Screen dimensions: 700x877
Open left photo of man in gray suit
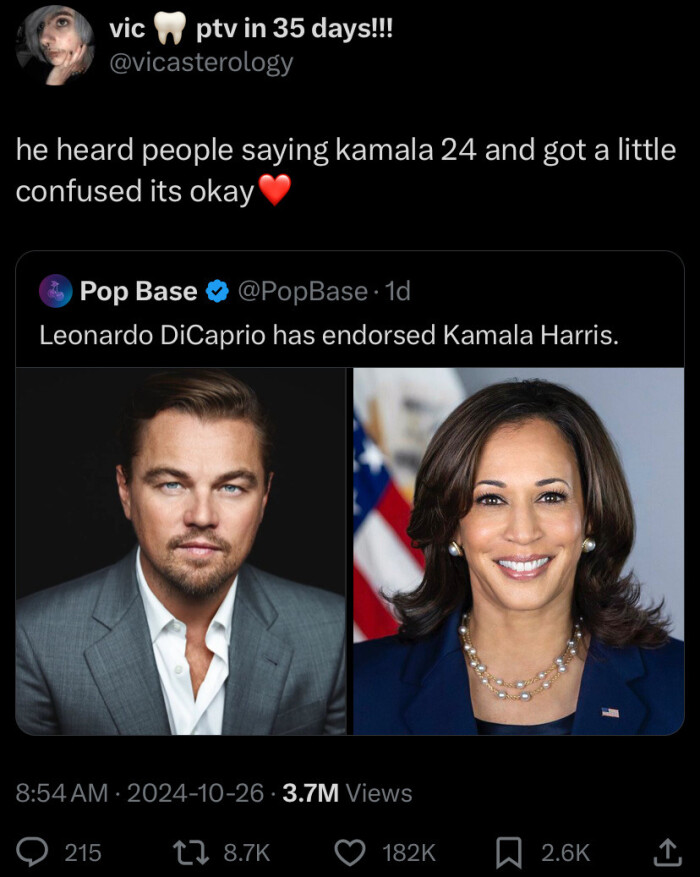pos(181,551)
